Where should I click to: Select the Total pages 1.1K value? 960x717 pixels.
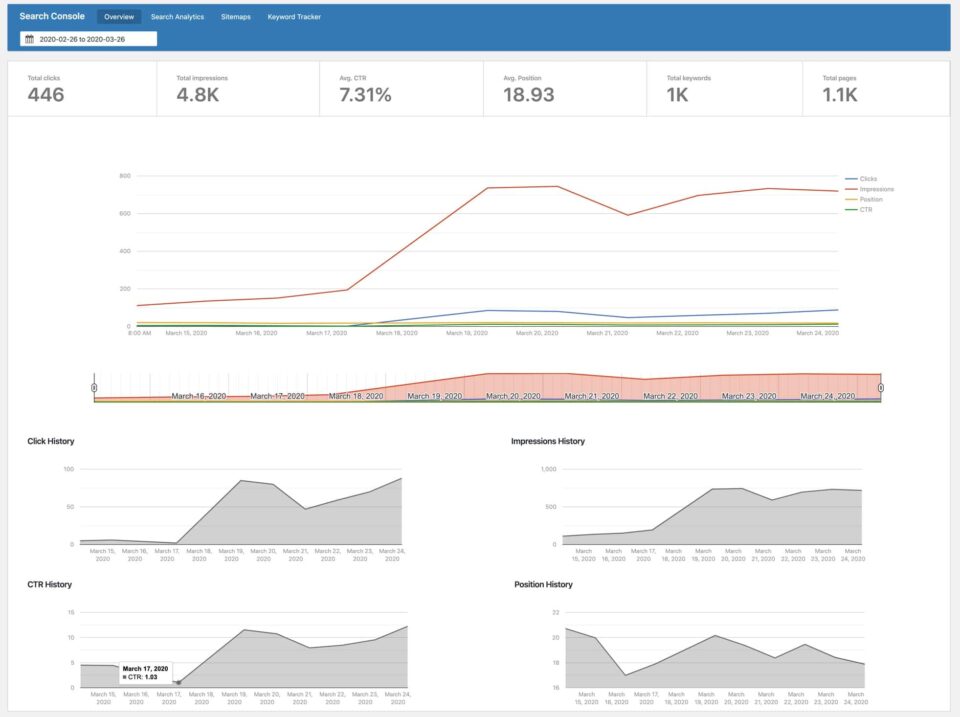coord(840,95)
